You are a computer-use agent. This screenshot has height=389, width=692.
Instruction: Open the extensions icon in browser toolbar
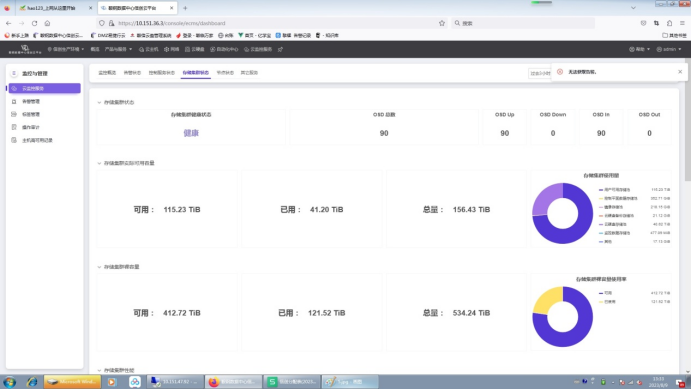pos(669,23)
